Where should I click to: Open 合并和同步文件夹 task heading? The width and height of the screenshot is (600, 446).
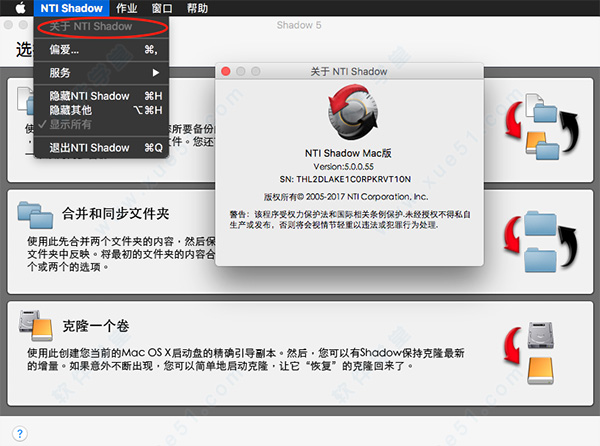point(116,214)
